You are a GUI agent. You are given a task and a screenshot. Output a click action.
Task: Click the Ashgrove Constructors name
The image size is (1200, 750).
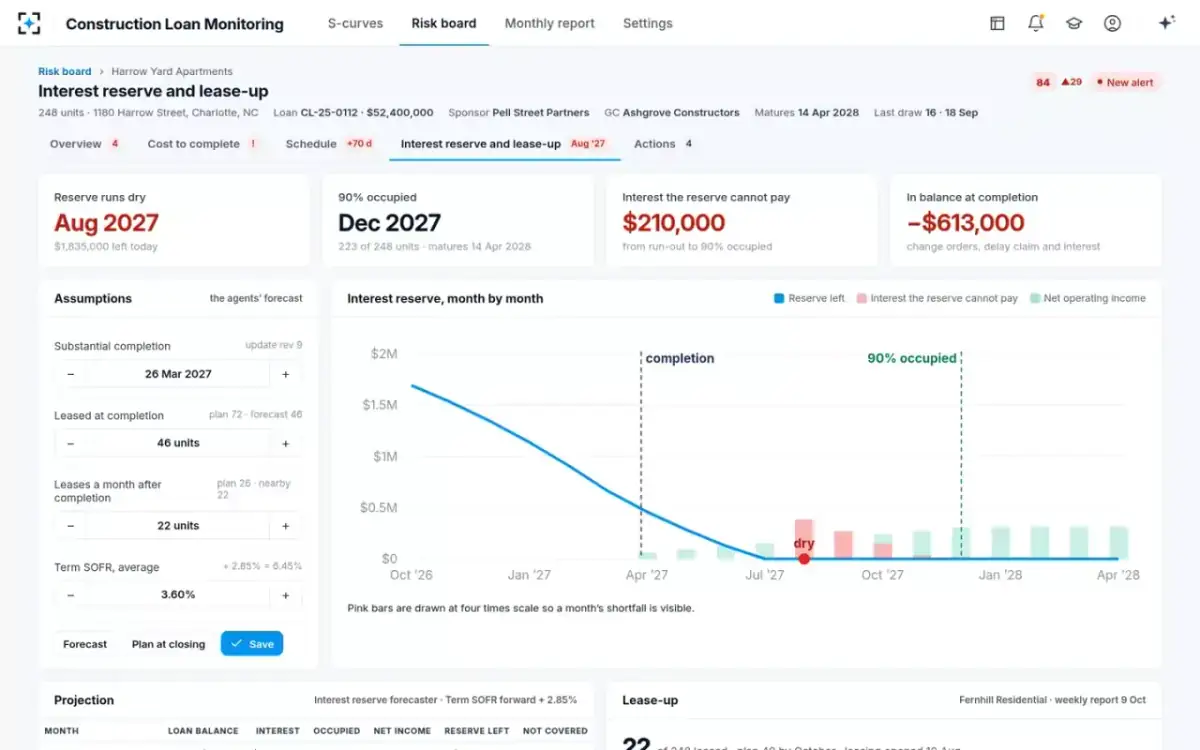click(681, 113)
